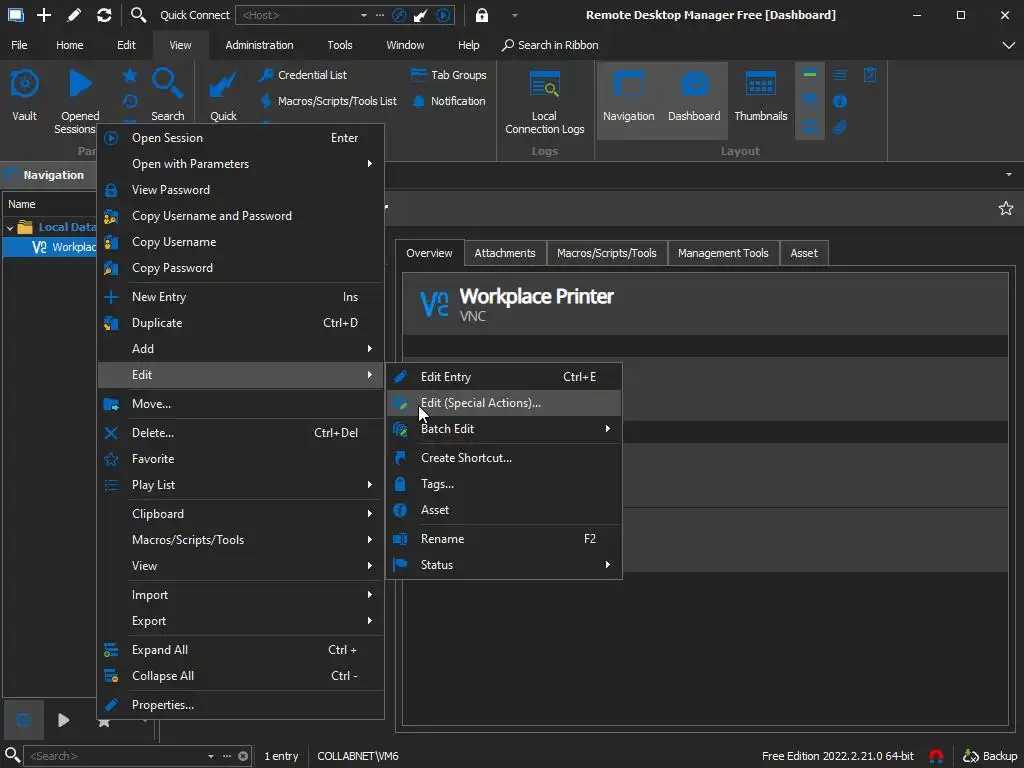
Task: Open Tags... from Edit submenu
Action: [504, 484]
